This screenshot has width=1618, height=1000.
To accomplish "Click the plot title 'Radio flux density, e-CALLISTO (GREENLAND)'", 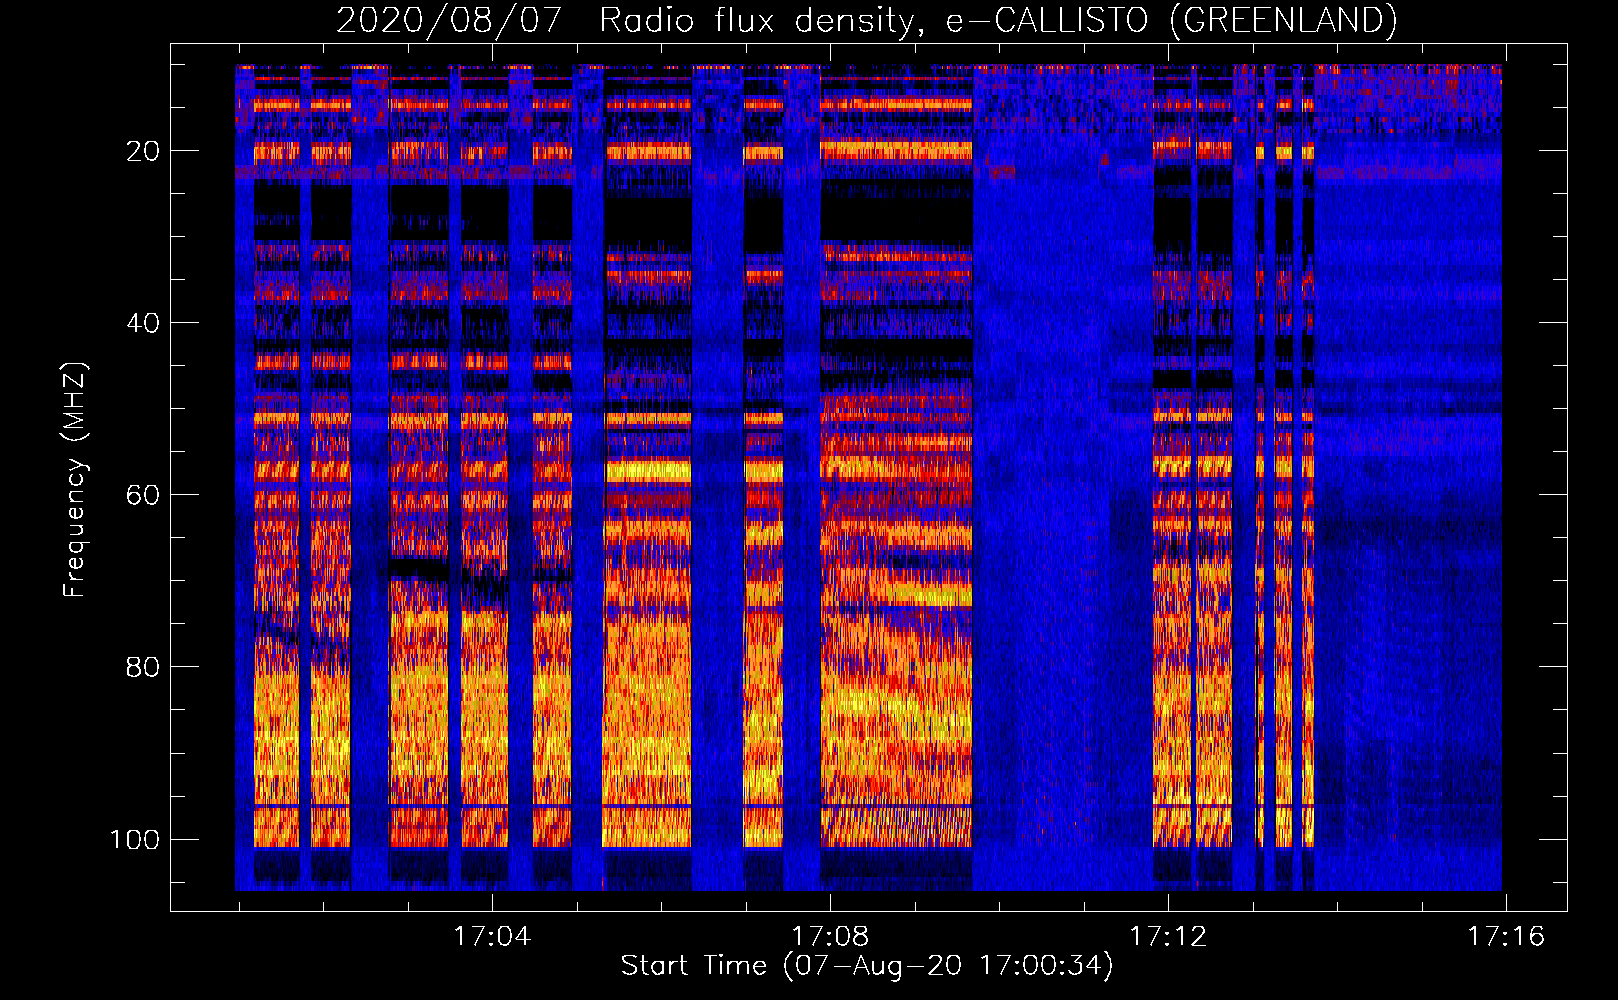I will [x=998, y=21].
